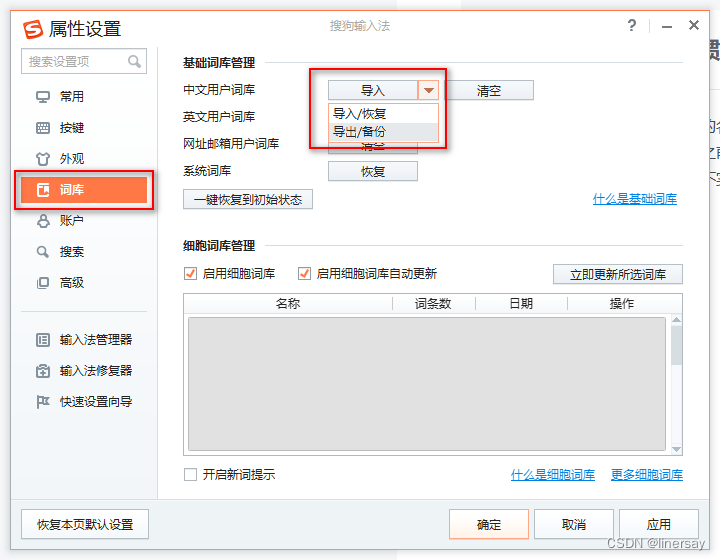
Task: Click 一键恢复到初始状态 button
Action: (248, 199)
